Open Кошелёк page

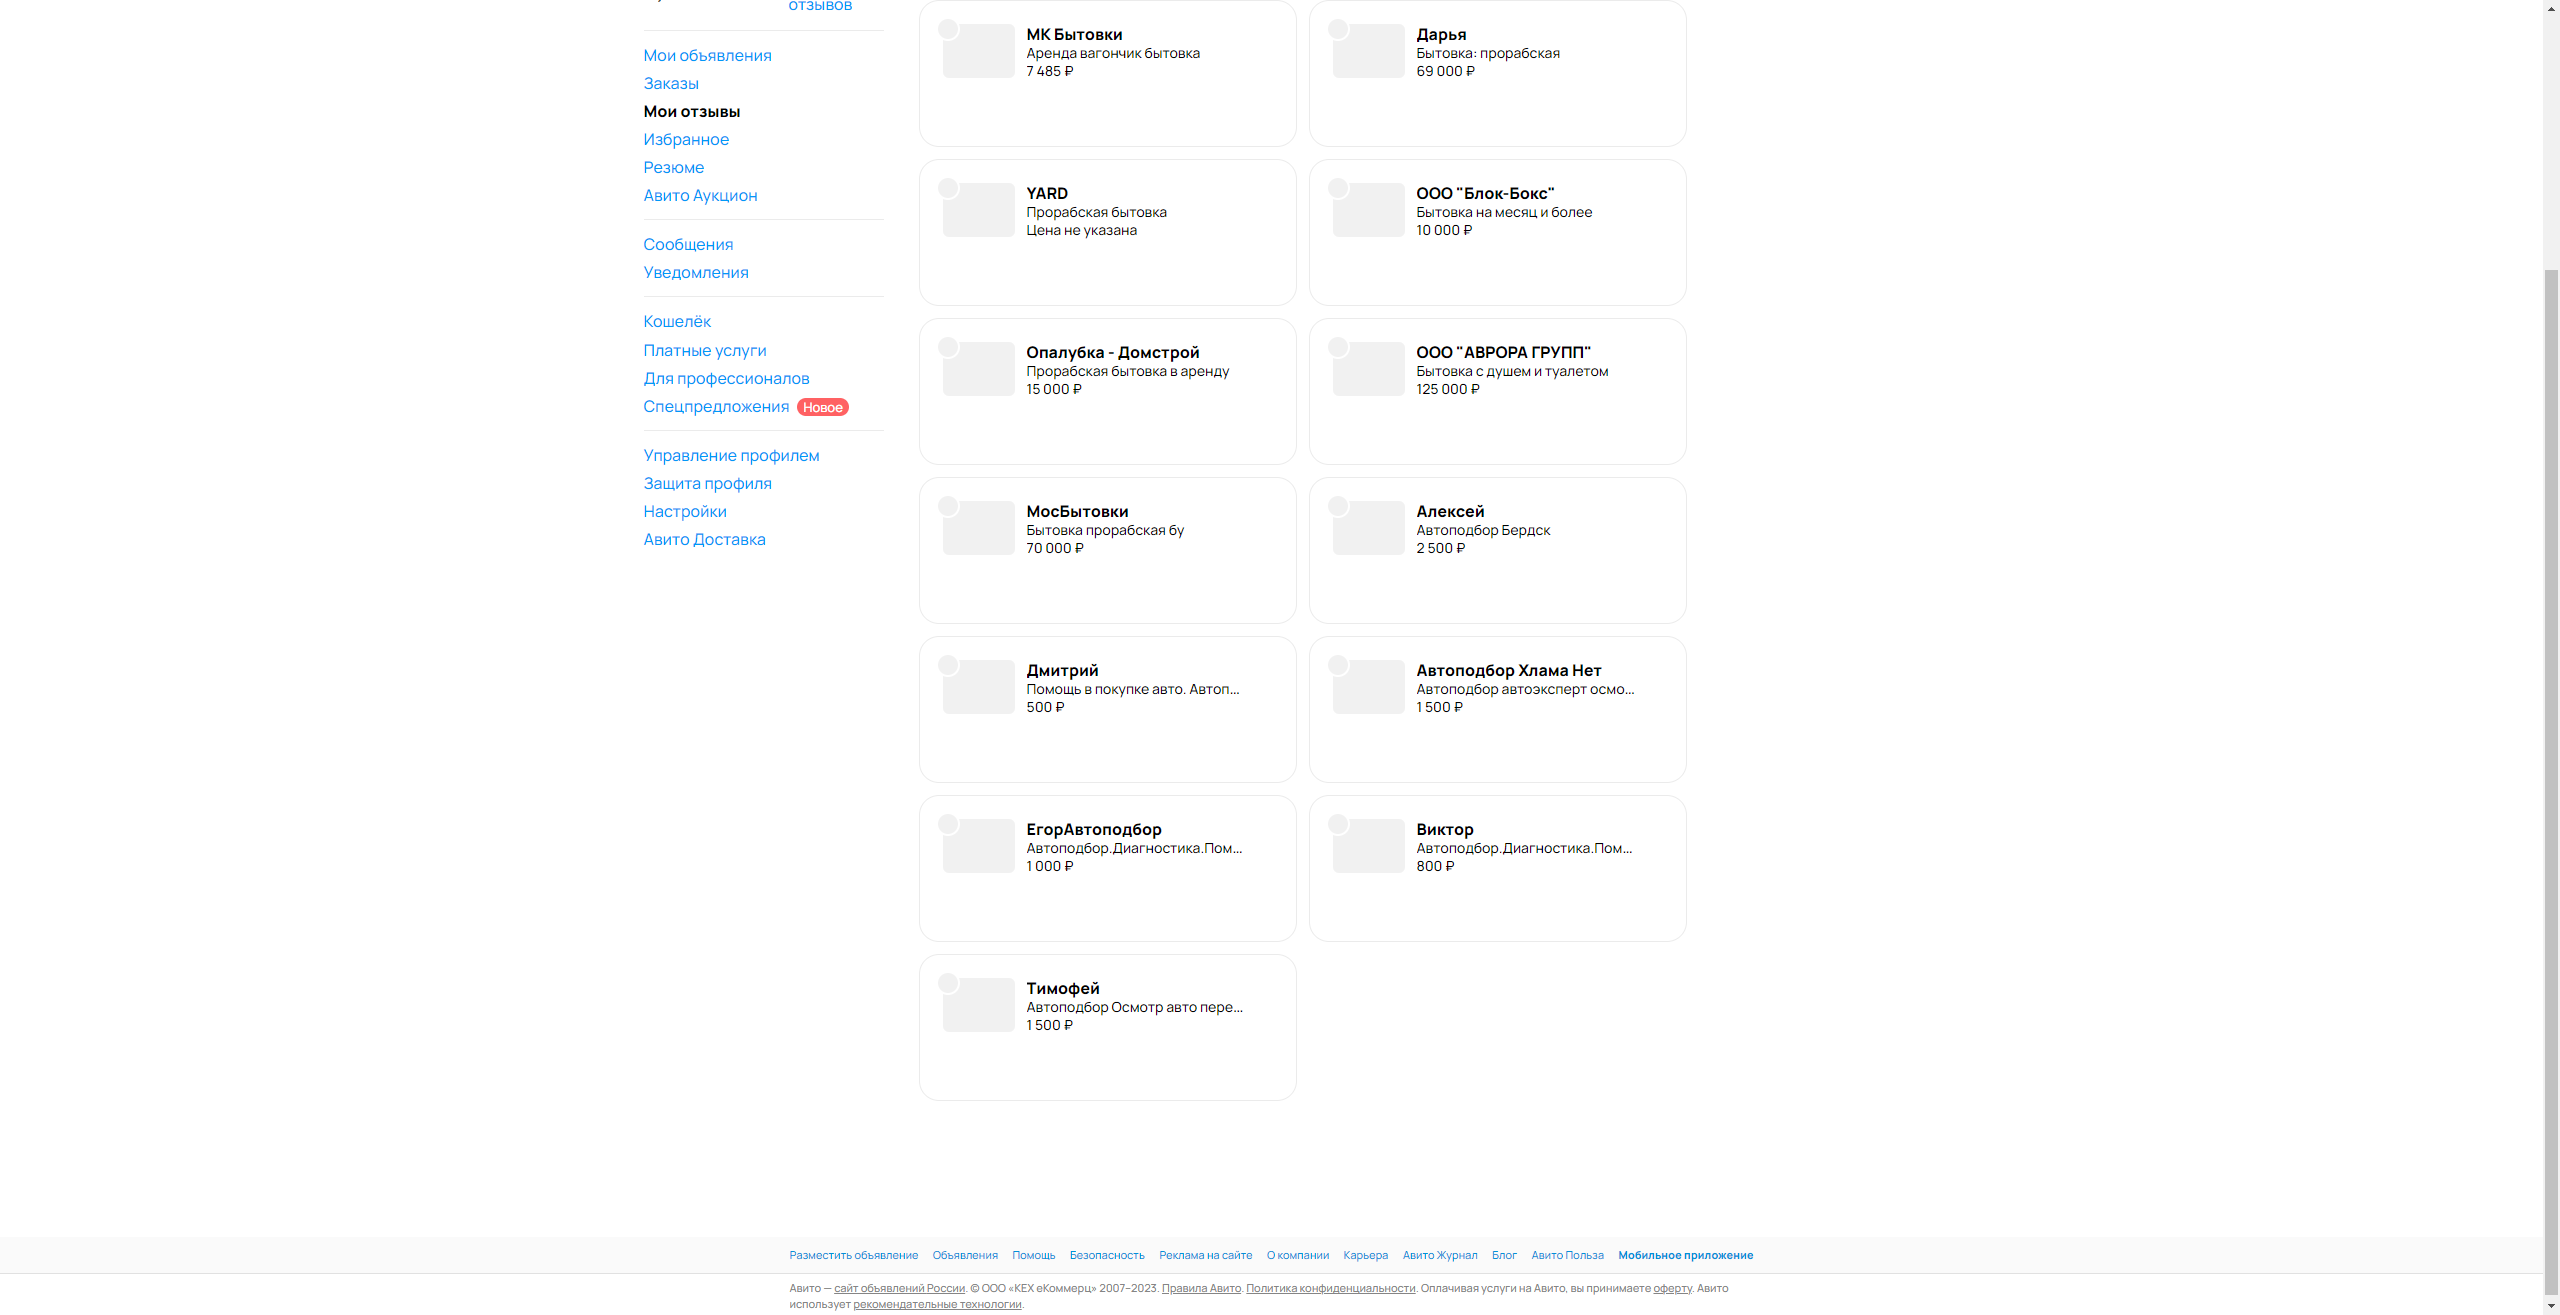click(x=677, y=322)
